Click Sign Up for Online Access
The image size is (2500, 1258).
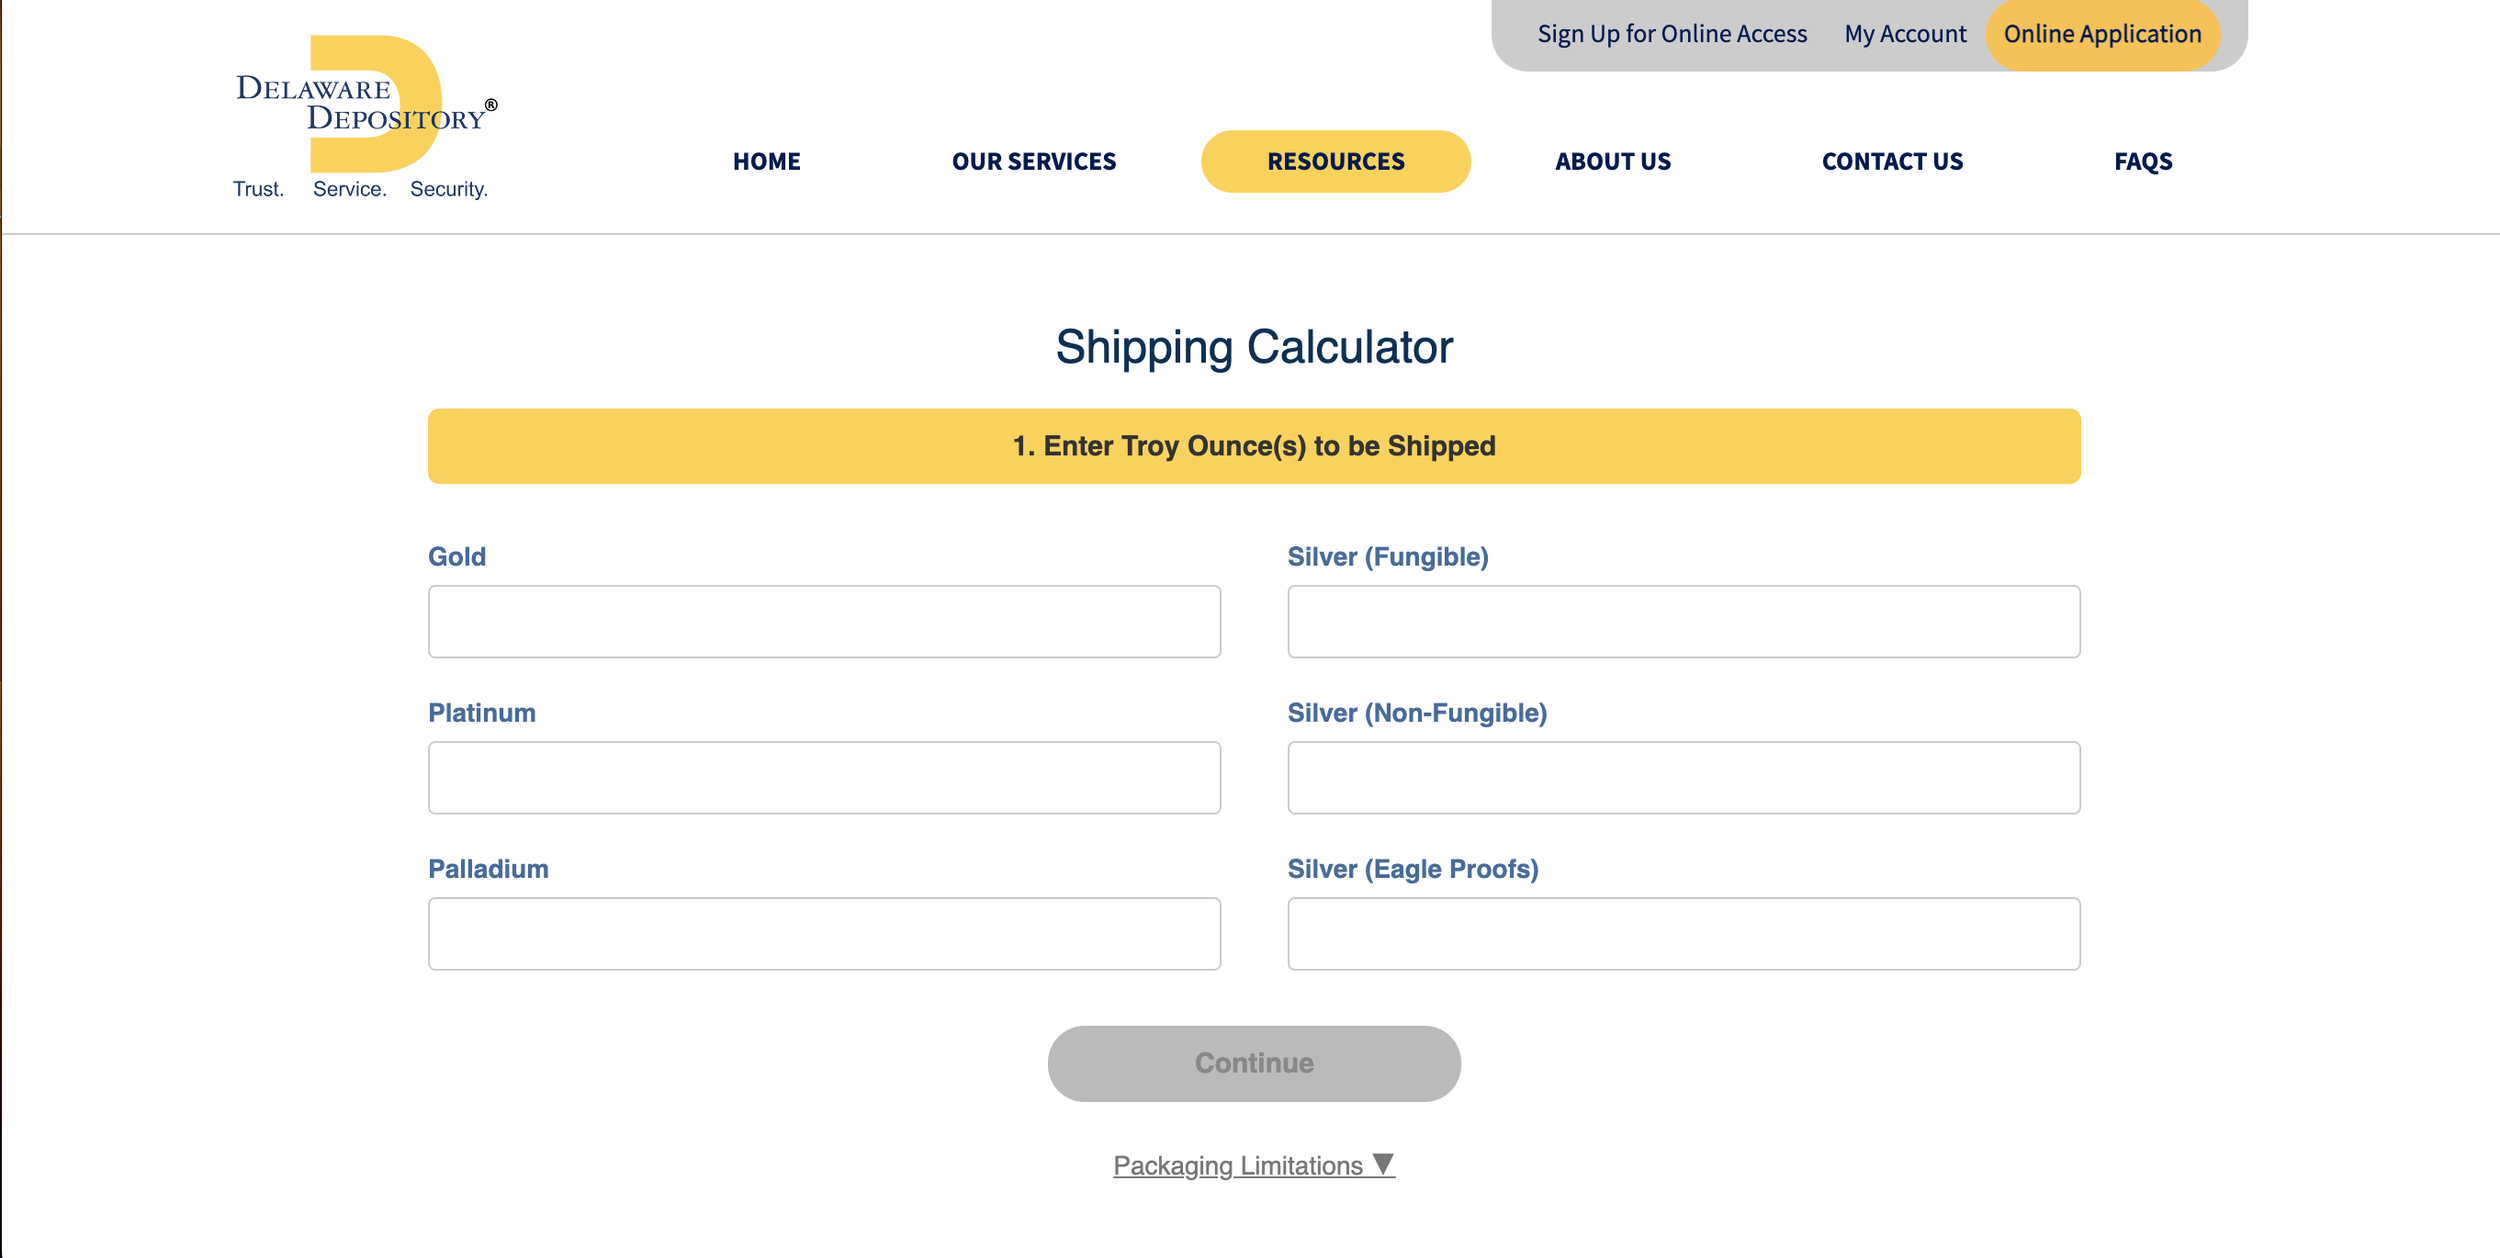(1672, 34)
